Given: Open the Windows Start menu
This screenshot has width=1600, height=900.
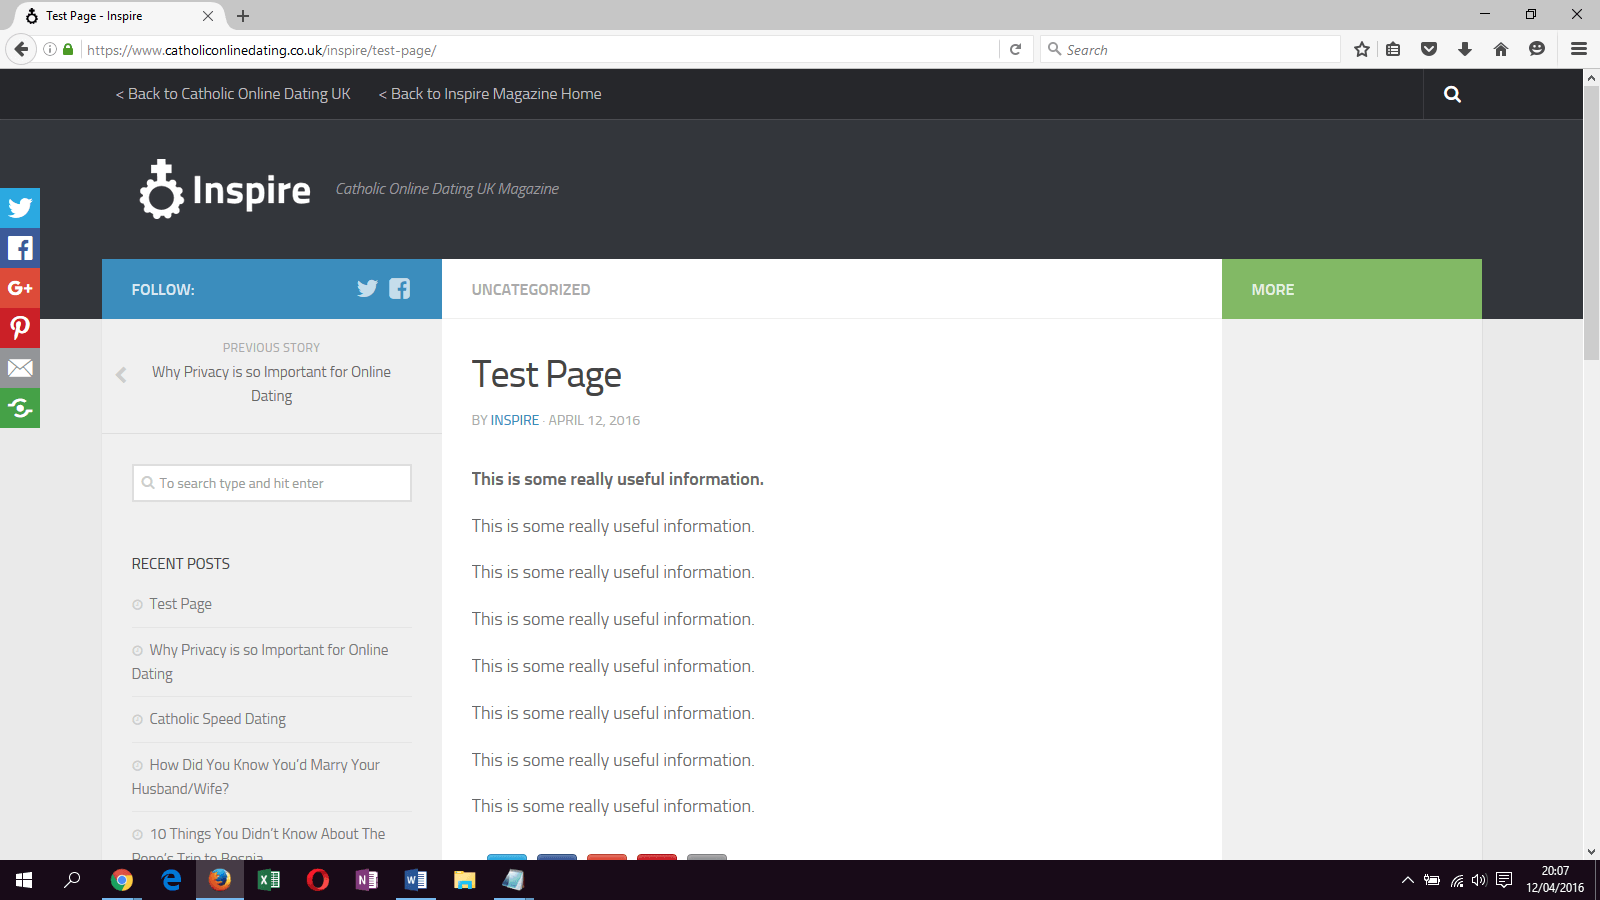Looking at the screenshot, I should tap(24, 880).
